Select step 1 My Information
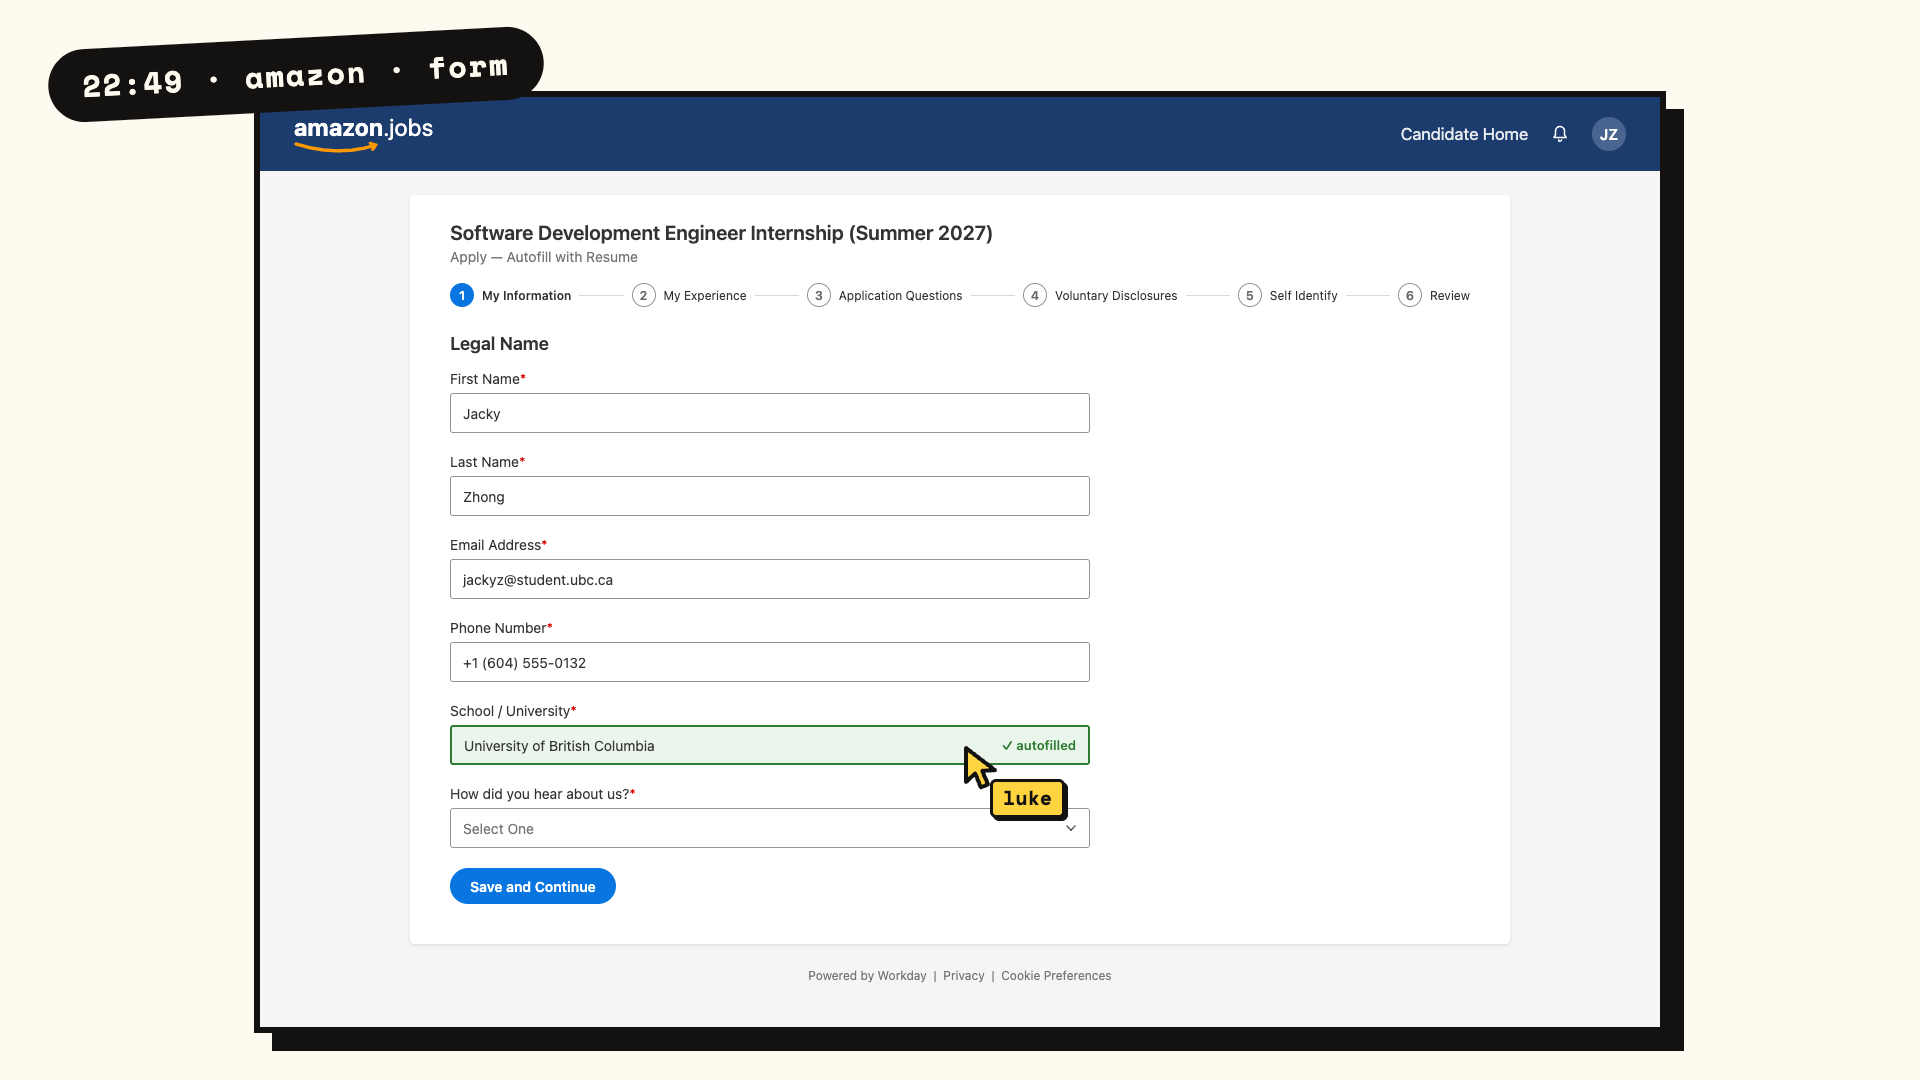 pyautogui.click(x=511, y=295)
